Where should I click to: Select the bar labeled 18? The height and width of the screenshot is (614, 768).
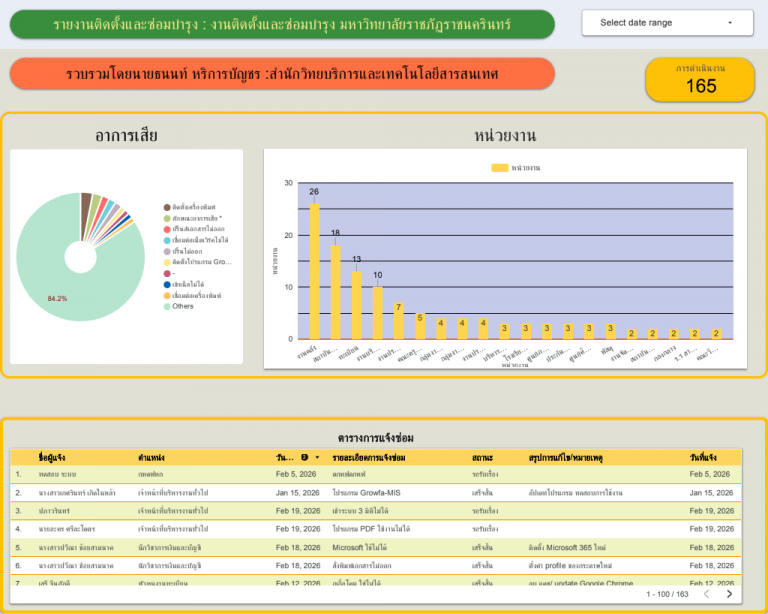click(336, 292)
